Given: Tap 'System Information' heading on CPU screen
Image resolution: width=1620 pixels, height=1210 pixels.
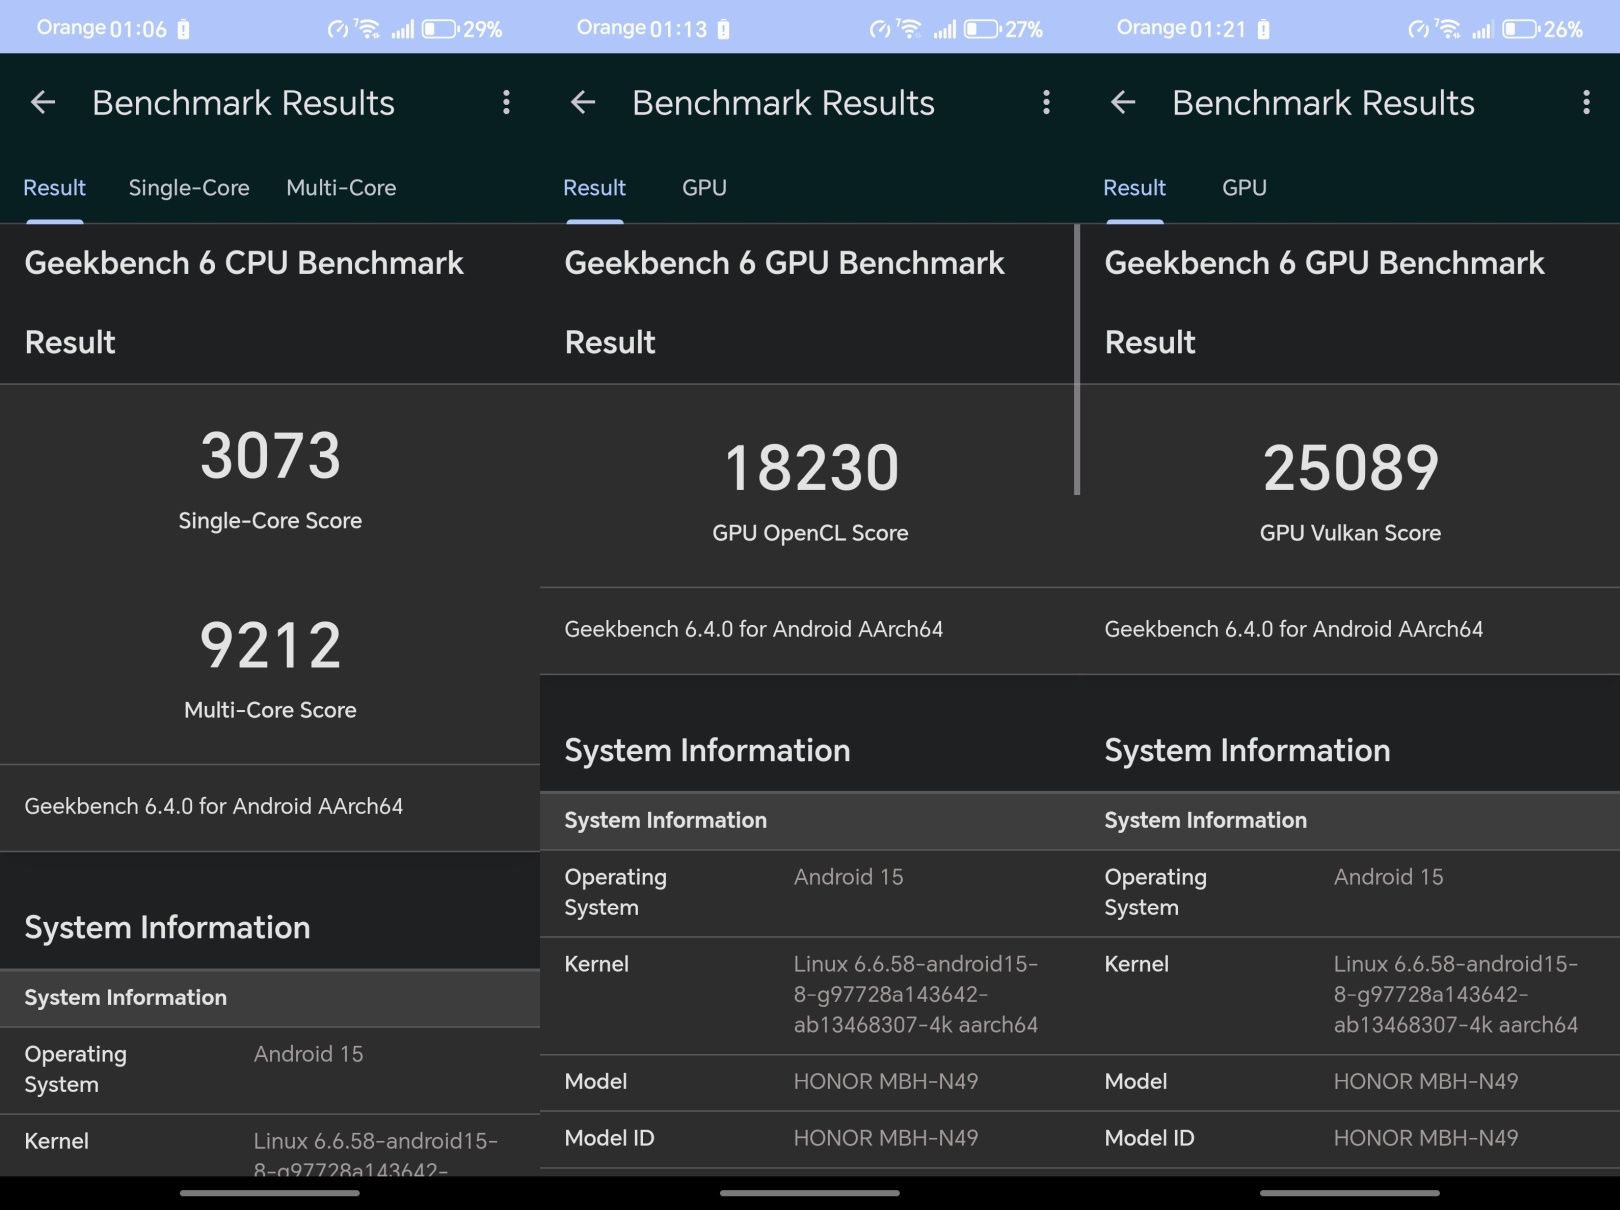Looking at the screenshot, I should coord(167,928).
